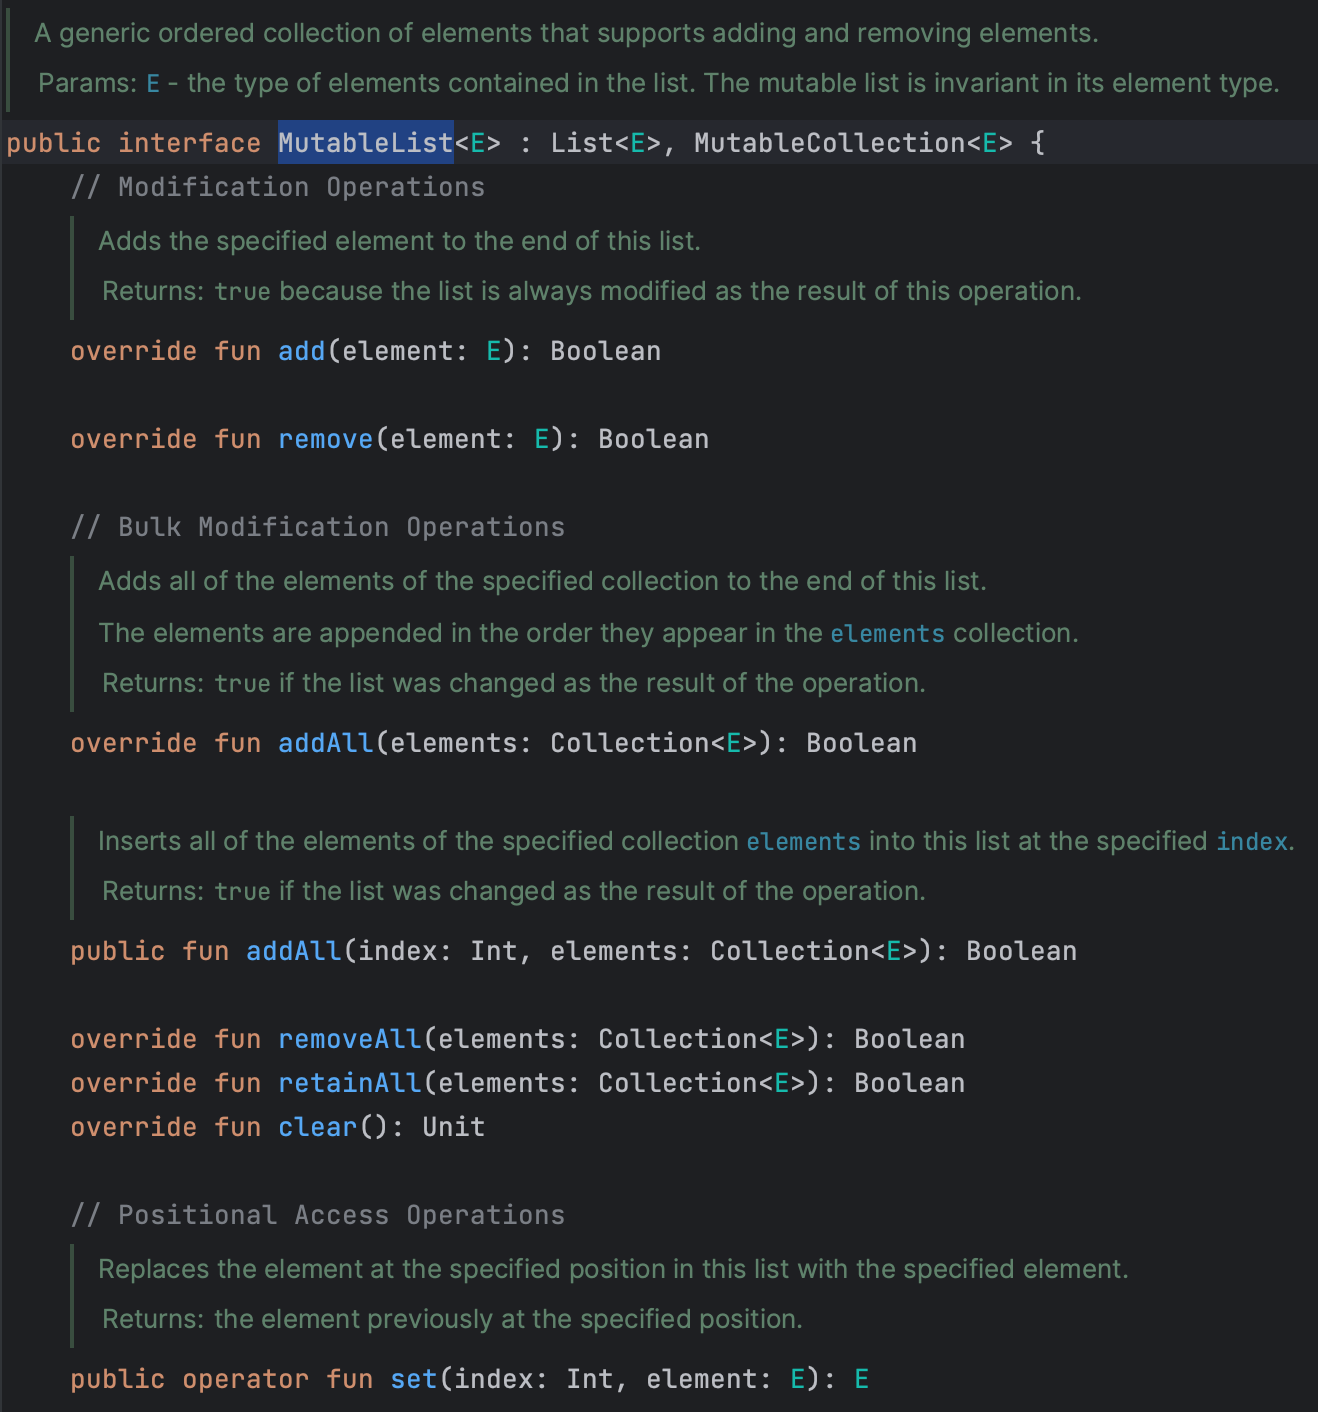Click the public addAll function with index parameter
The image size is (1318, 1412).
click(294, 951)
